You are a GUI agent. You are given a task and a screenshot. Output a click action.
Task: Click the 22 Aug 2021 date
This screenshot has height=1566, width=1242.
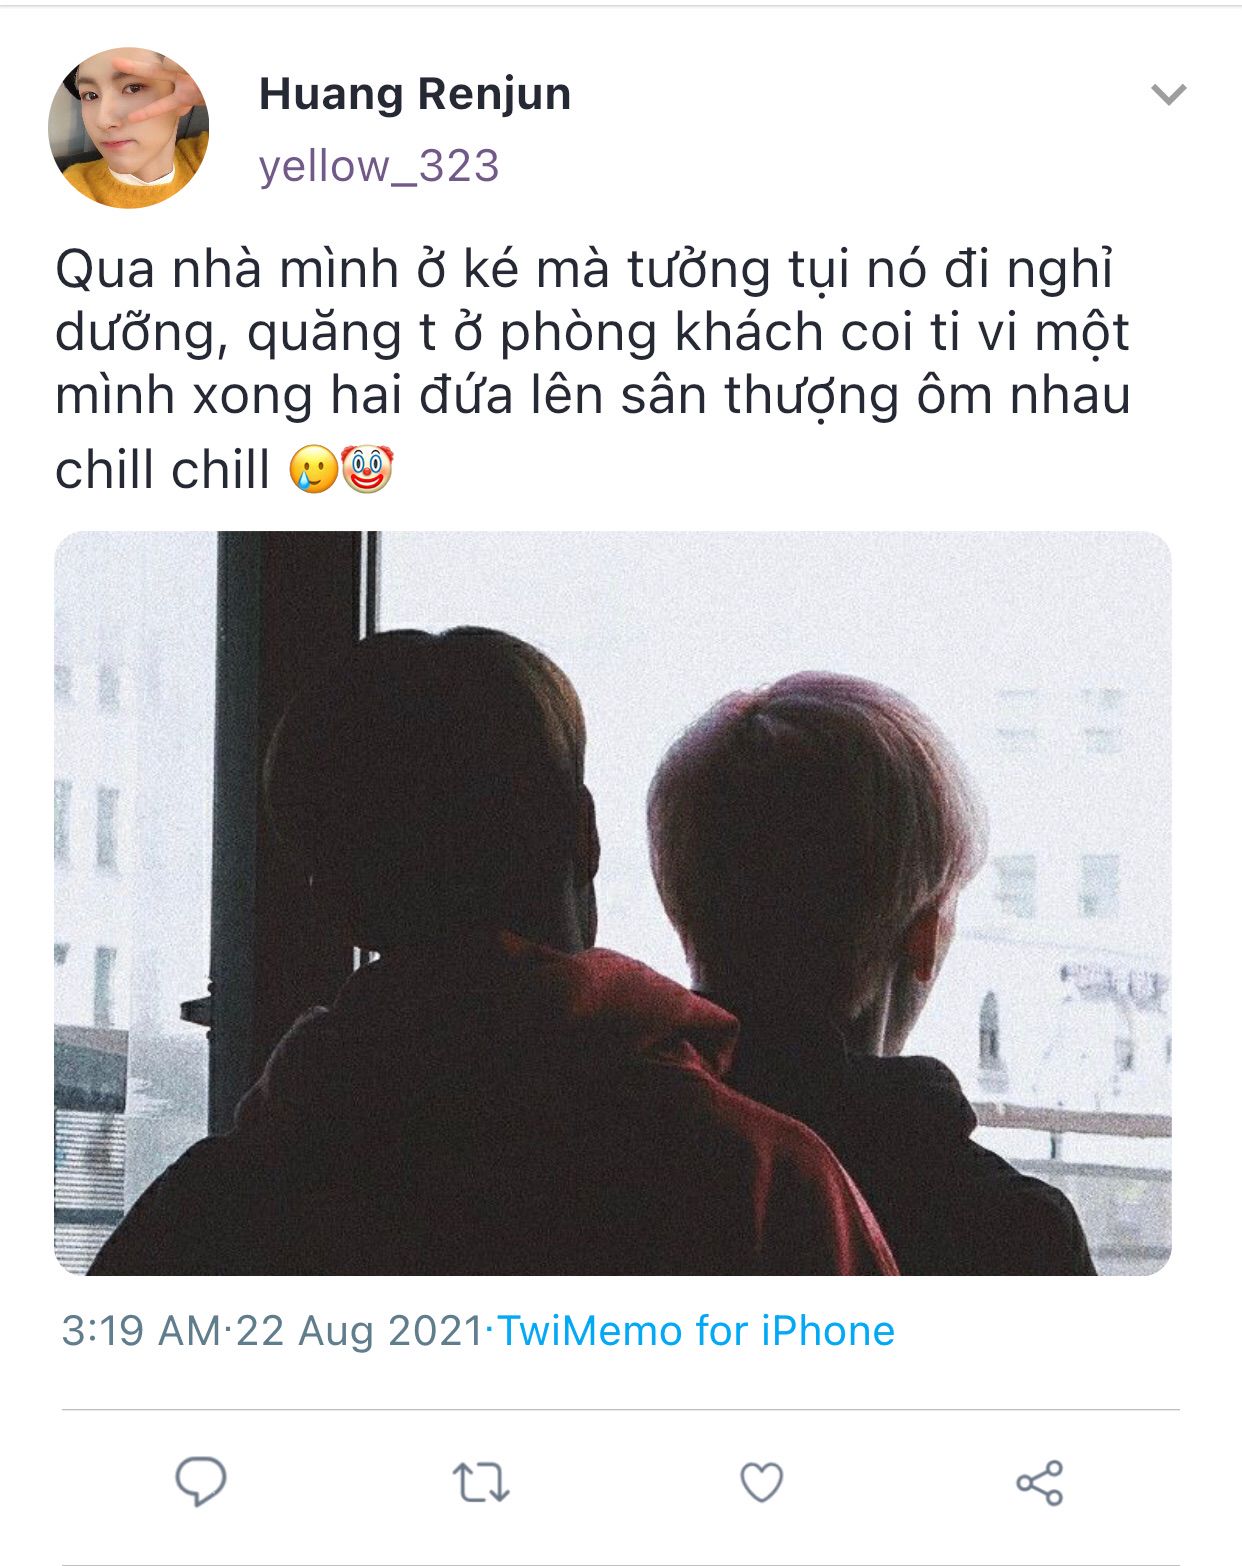click(x=359, y=1331)
